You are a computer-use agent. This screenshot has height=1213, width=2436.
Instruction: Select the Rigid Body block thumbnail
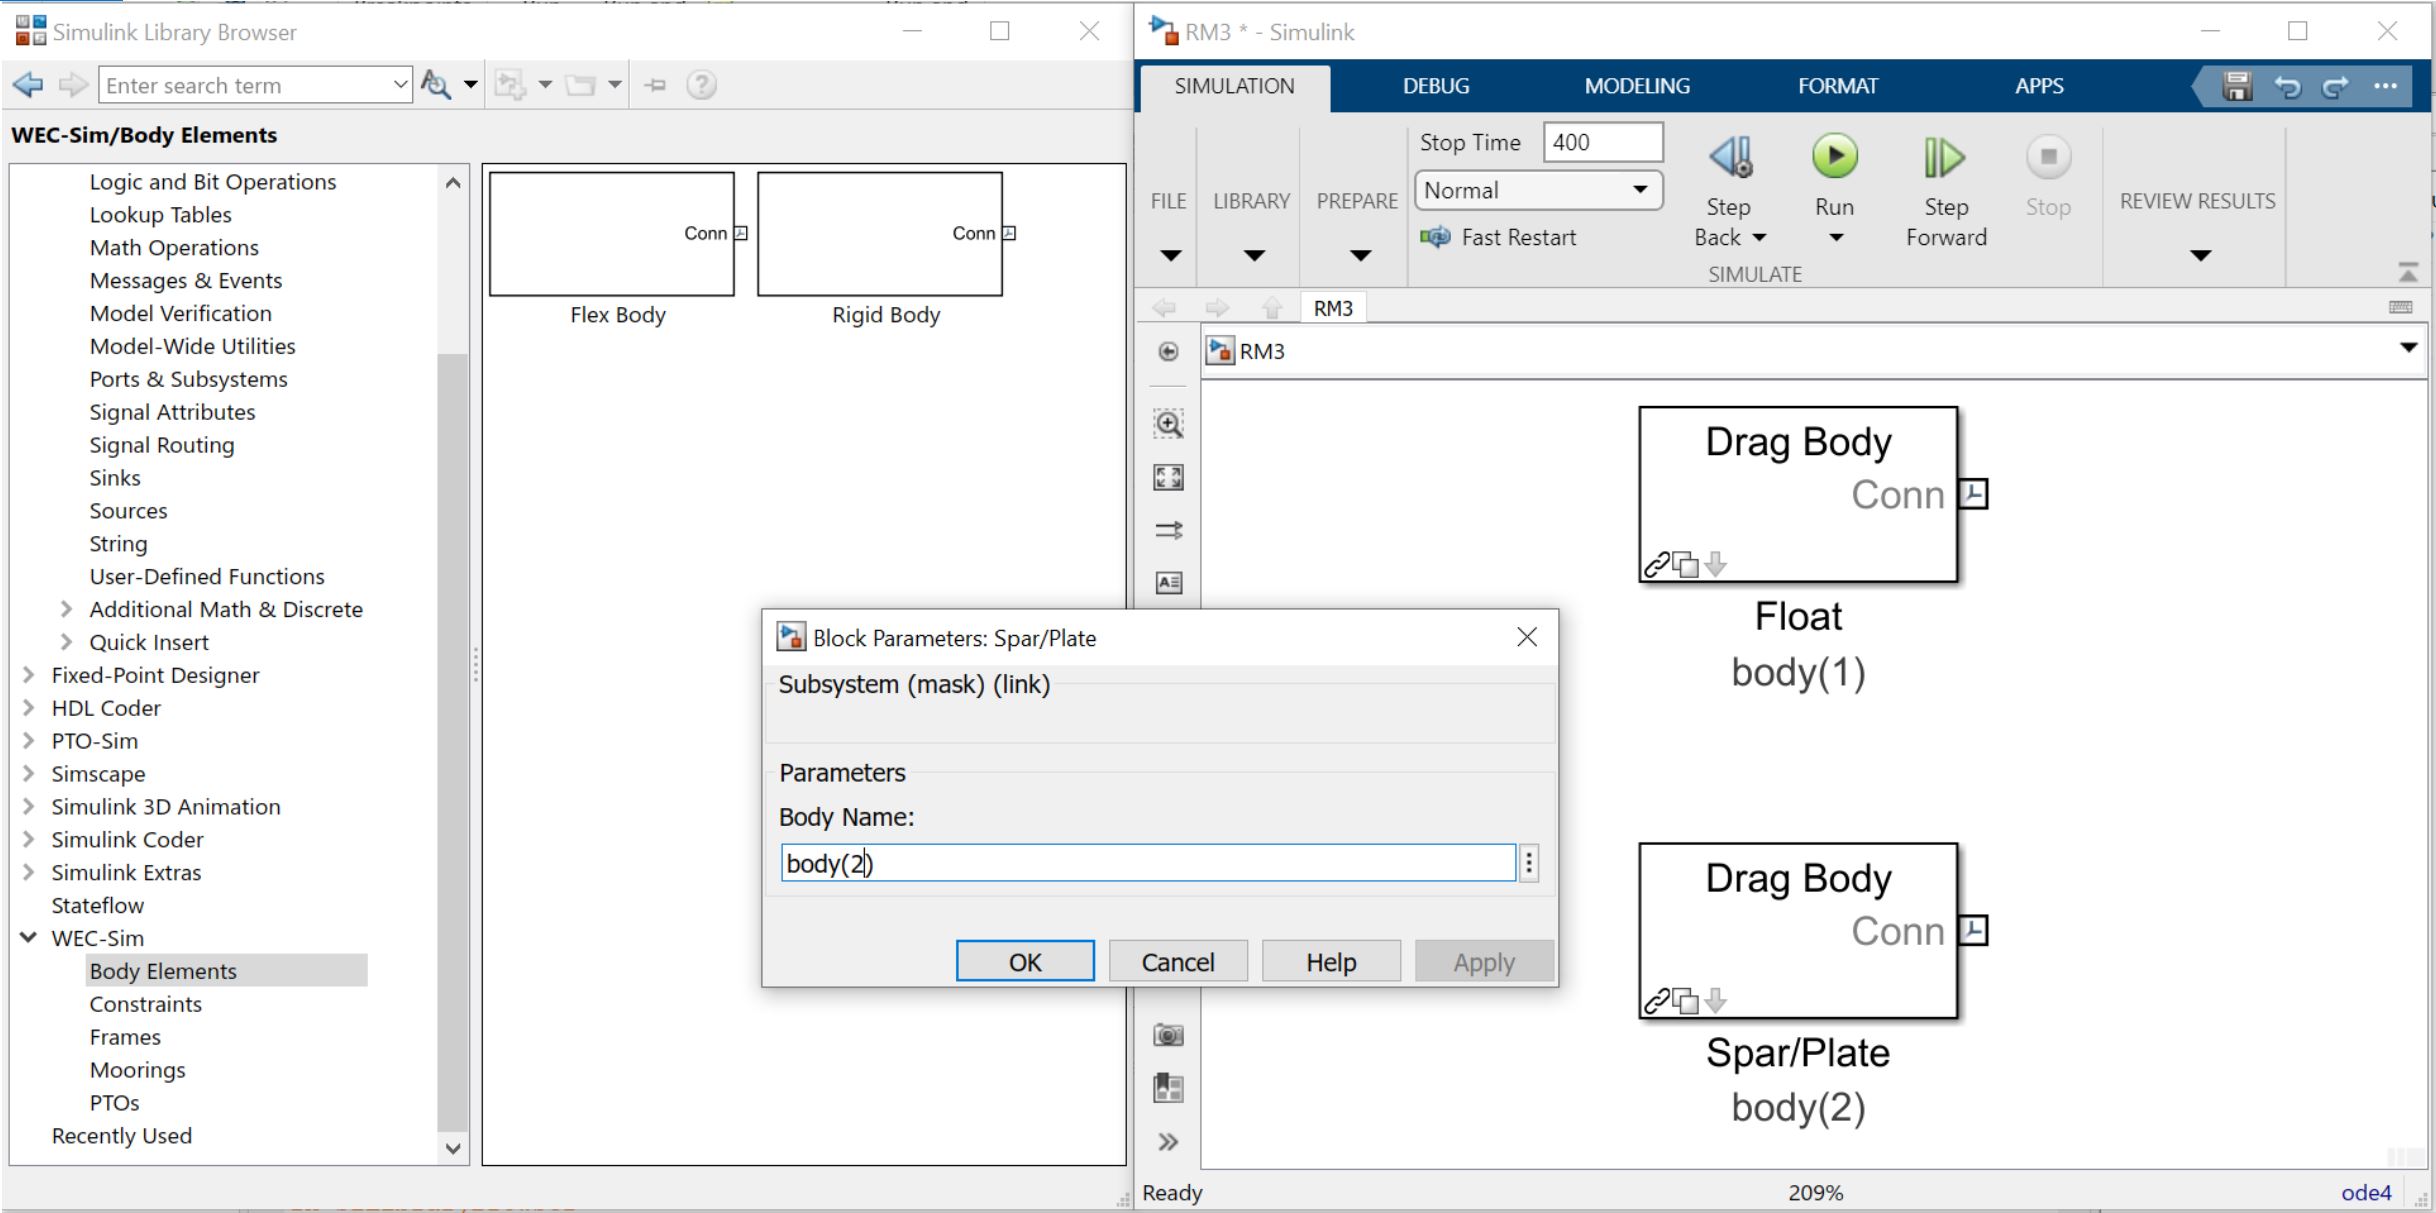click(x=880, y=234)
